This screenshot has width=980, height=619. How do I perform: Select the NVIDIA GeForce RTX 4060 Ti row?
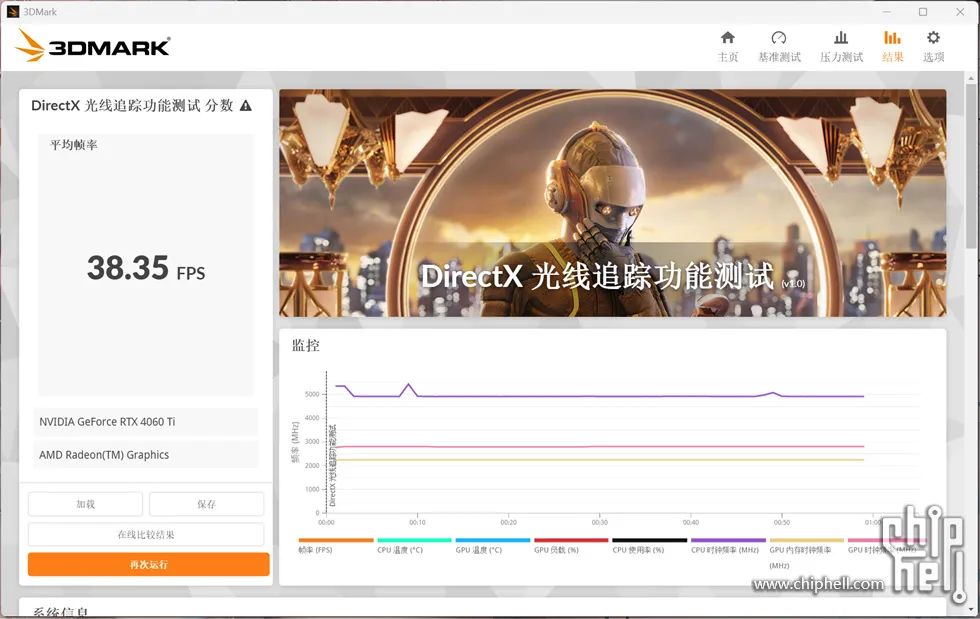click(146, 422)
